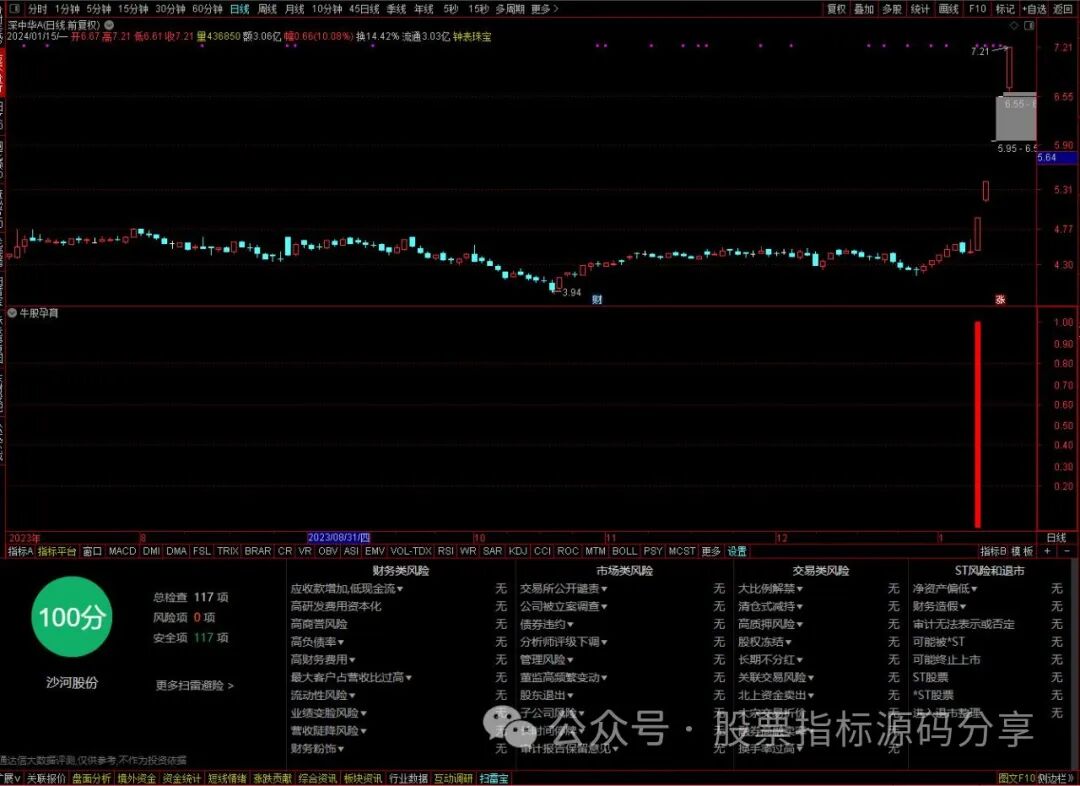Select the MACD indicator
The height and width of the screenshot is (786, 1080).
[x=123, y=551]
